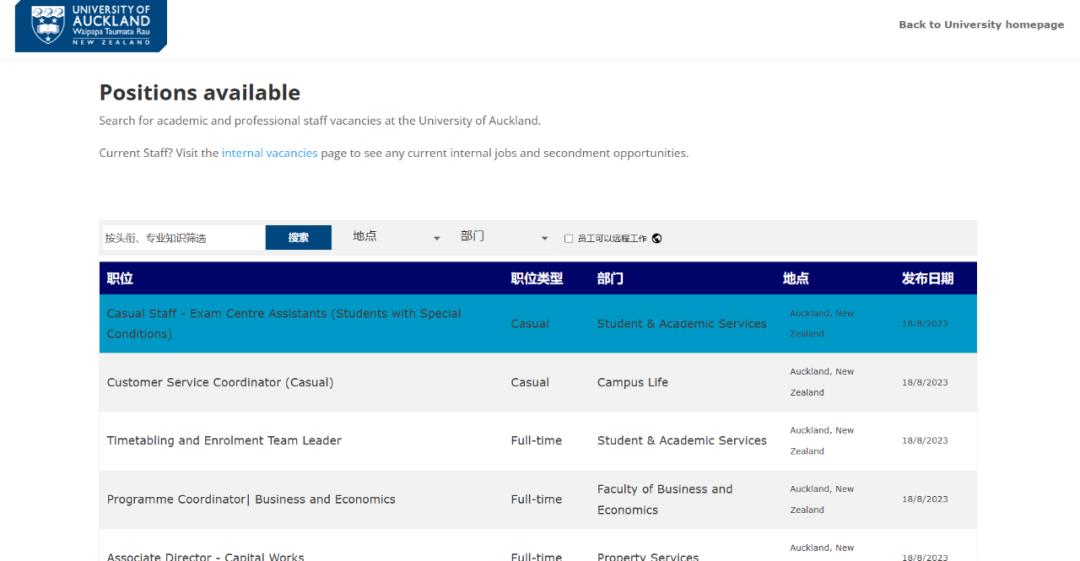The image size is (1080, 561).
Task: Click the 搜索 search button
Action: point(298,238)
